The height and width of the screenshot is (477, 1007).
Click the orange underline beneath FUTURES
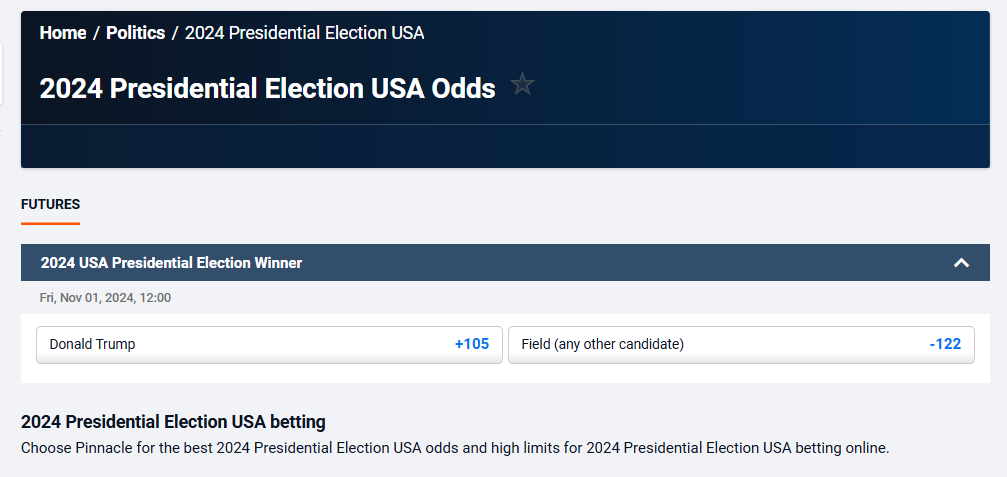pyautogui.click(x=50, y=223)
